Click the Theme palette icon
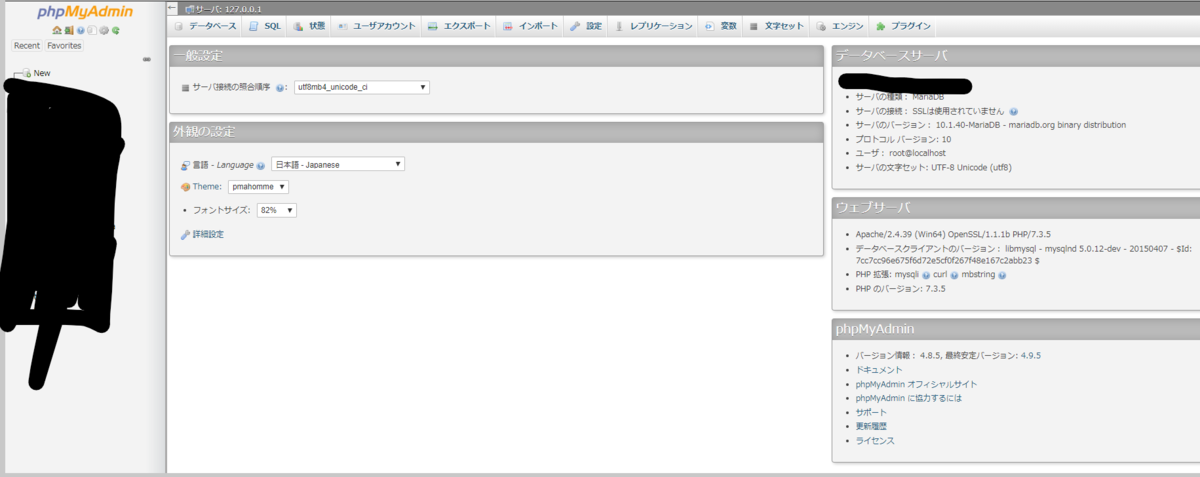 coord(185,187)
